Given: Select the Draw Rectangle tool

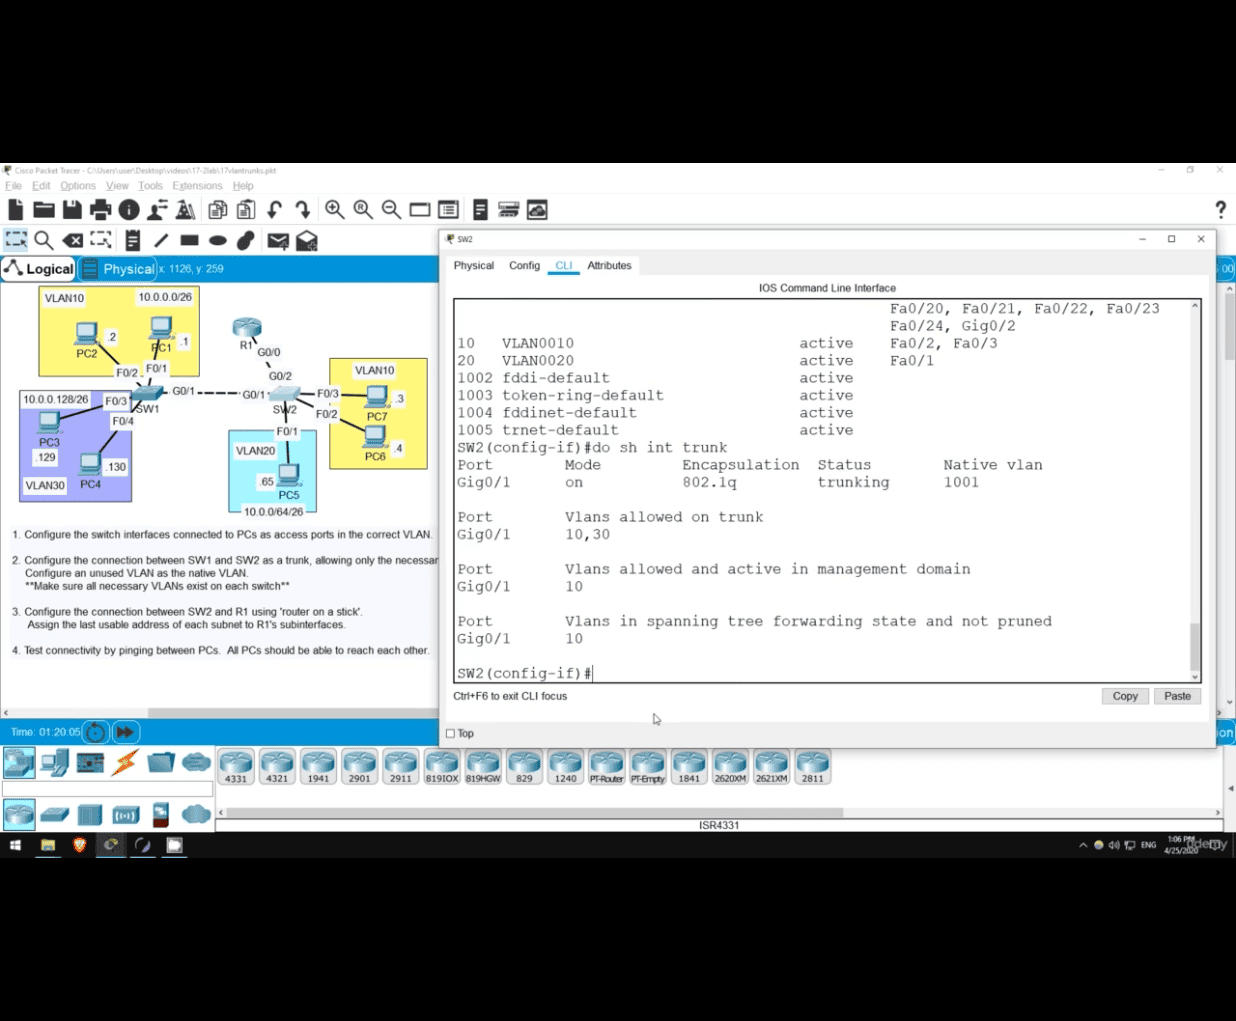Looking at the screenshot, I should coord(189,240).
